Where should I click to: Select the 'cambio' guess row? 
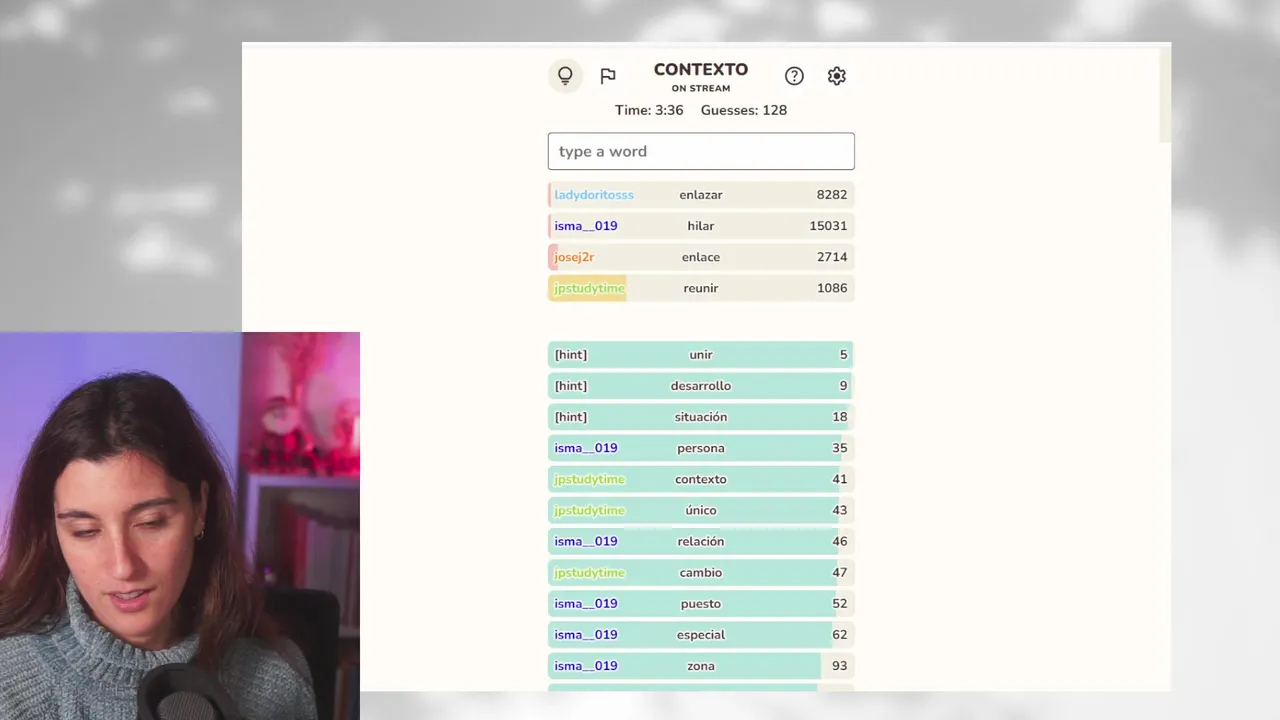click(701, 572)
